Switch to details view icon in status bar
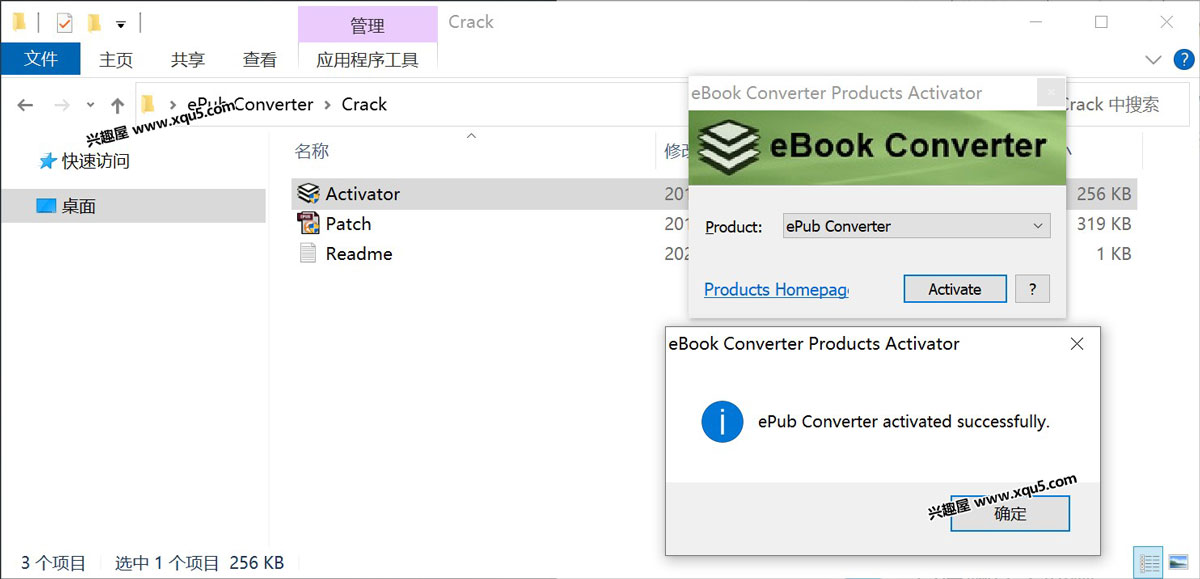This screenshot has height=579, width=1200. coord(1149,563)
